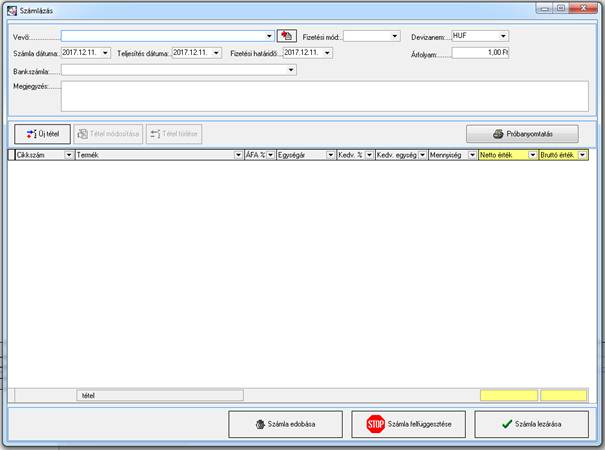Click into the Megjegyzés notes field
Viewport: 605px width, 450px height.
[x=324, y=95]
